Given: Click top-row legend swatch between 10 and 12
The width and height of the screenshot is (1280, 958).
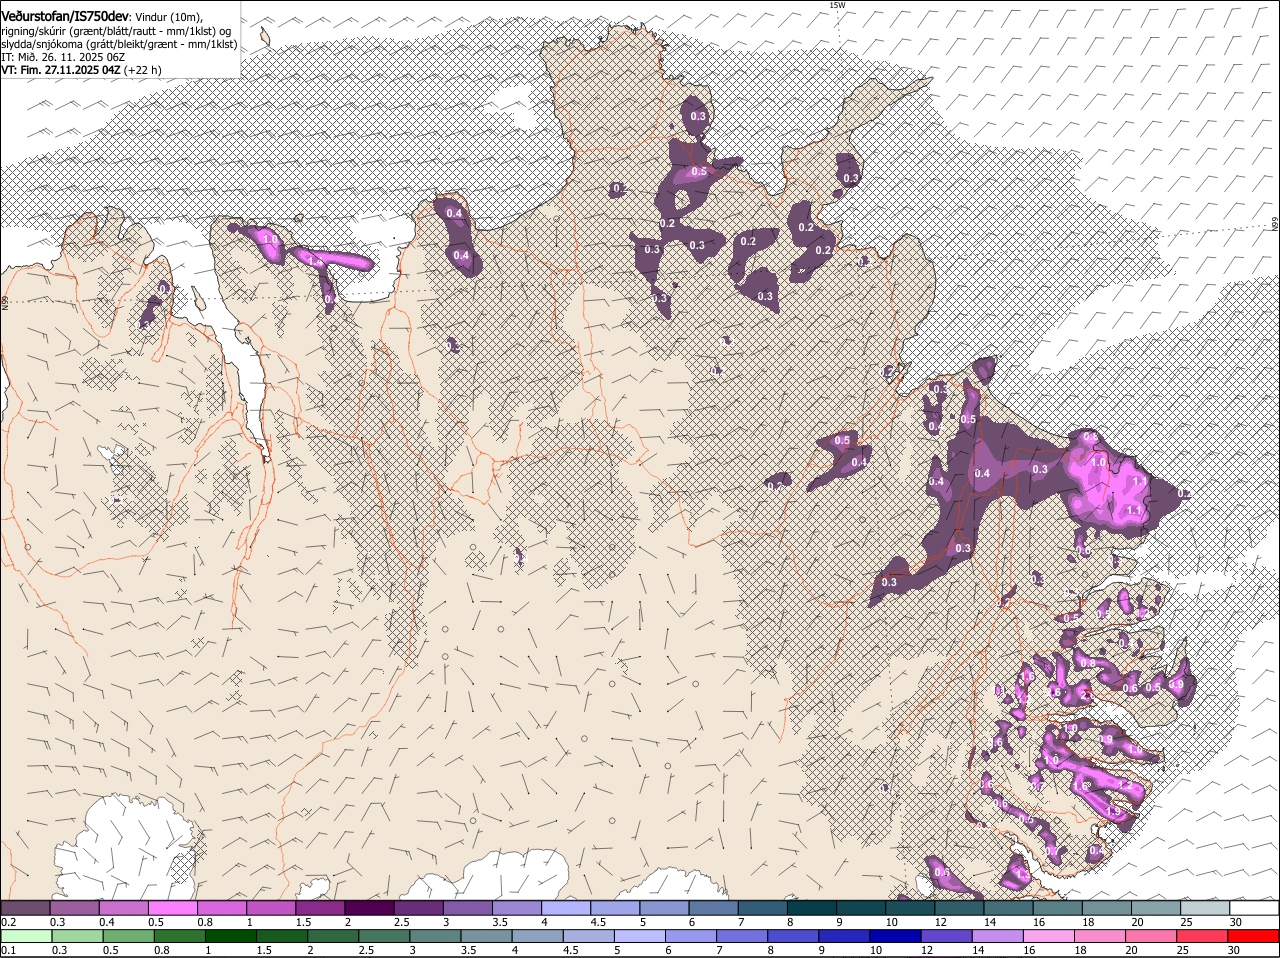Looking at the screenshot, I should click(910, 907).
